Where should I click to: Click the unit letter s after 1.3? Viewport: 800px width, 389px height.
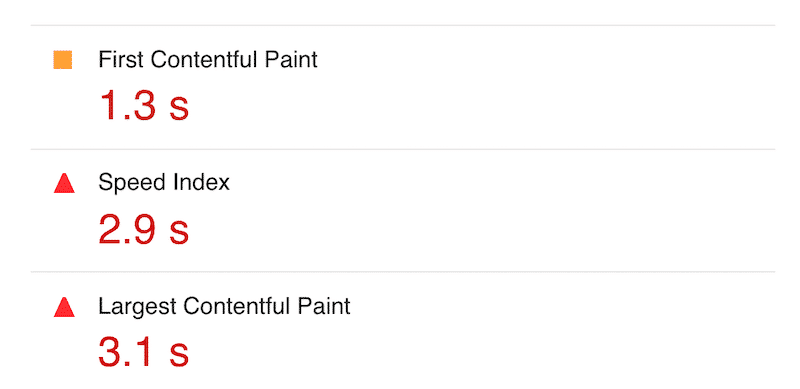(179, 109)
